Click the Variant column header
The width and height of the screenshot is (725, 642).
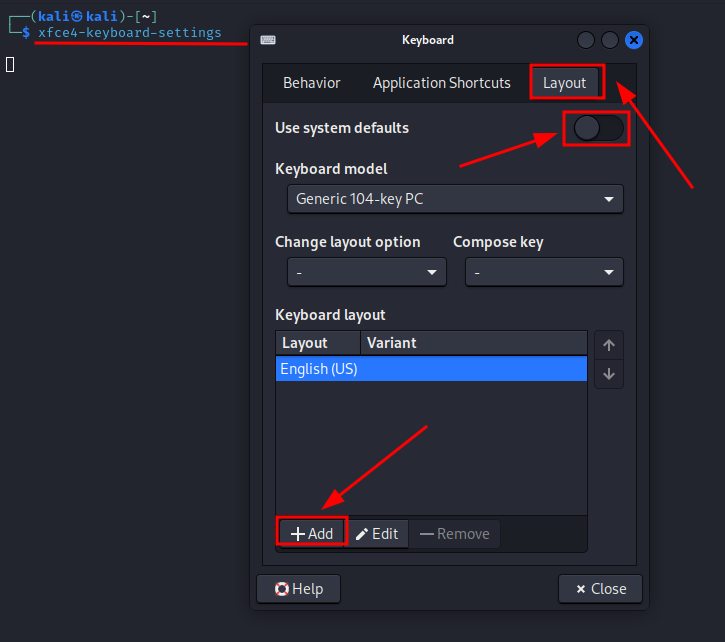[x=473, y=343]
